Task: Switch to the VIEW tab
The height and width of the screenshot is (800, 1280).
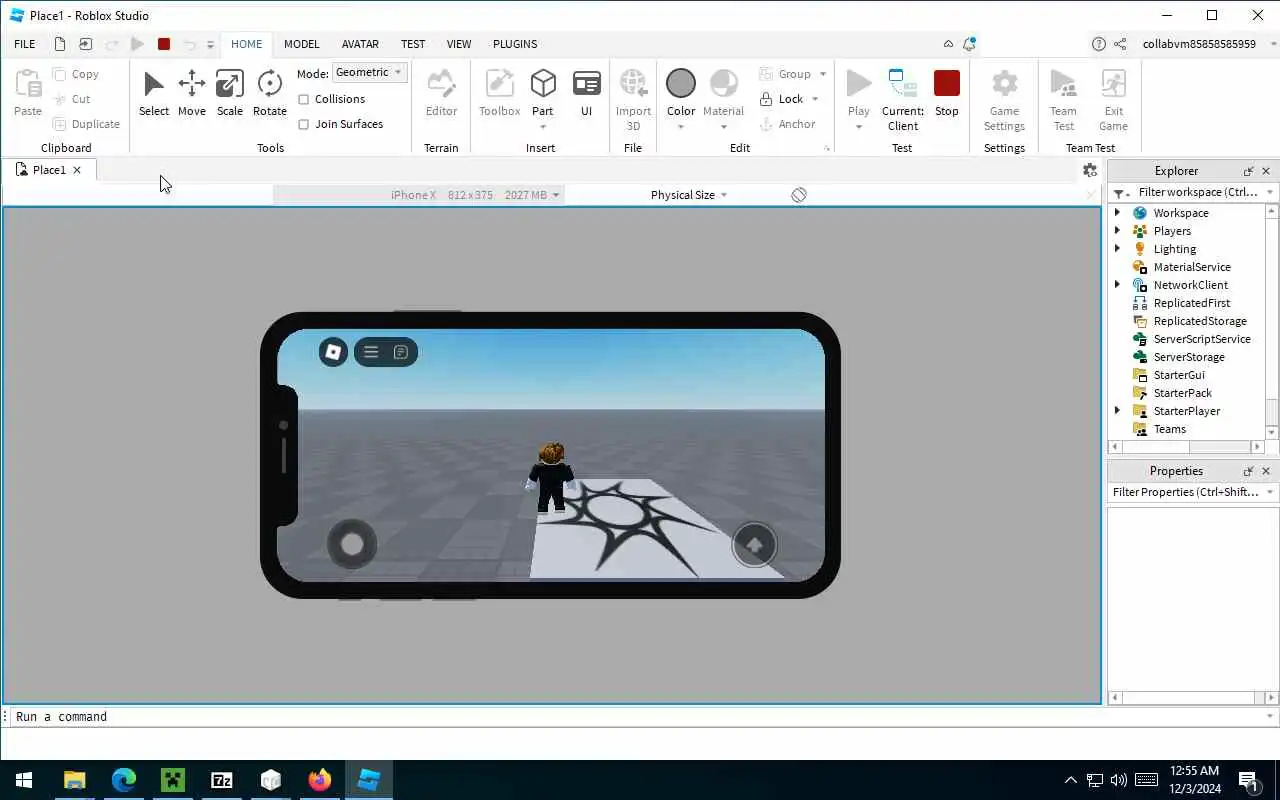Action: tap(459, 44)
